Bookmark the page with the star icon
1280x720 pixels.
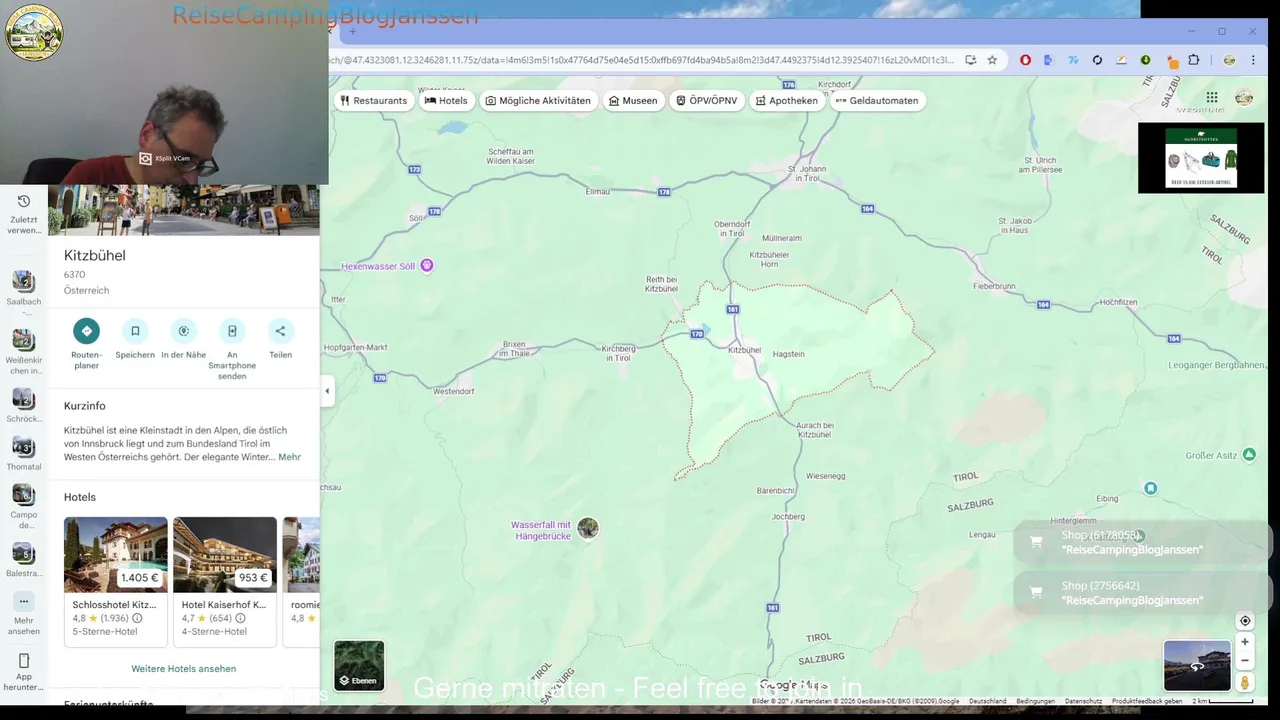992,60
